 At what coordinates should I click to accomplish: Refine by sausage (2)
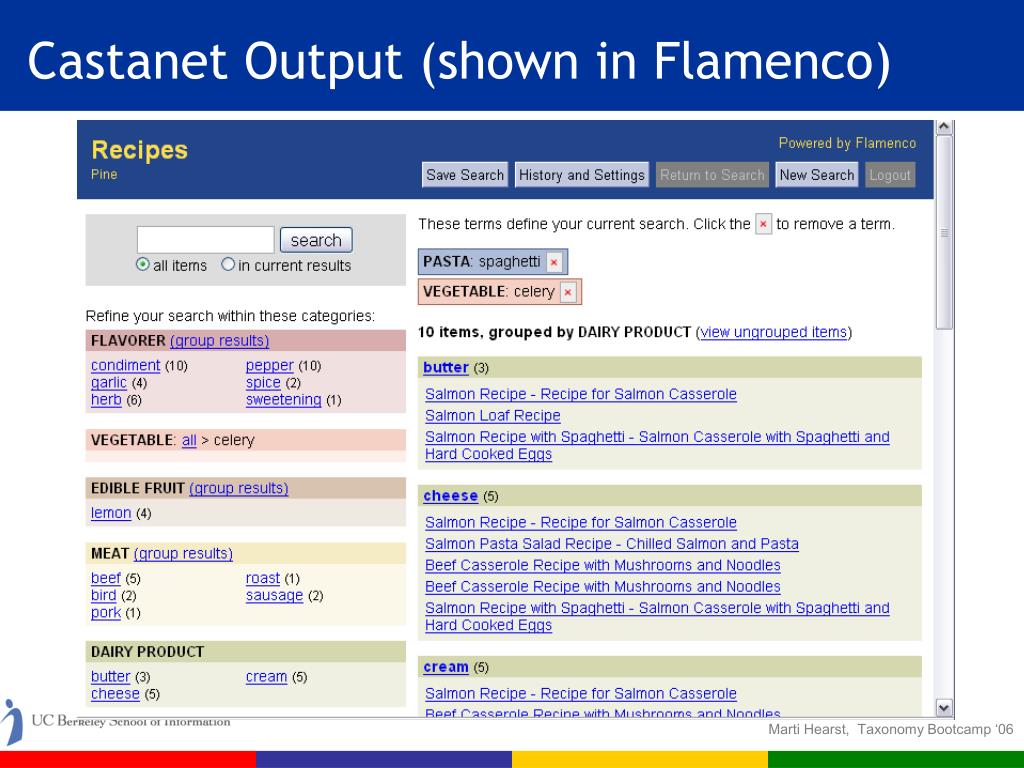[x=274, y=595]
